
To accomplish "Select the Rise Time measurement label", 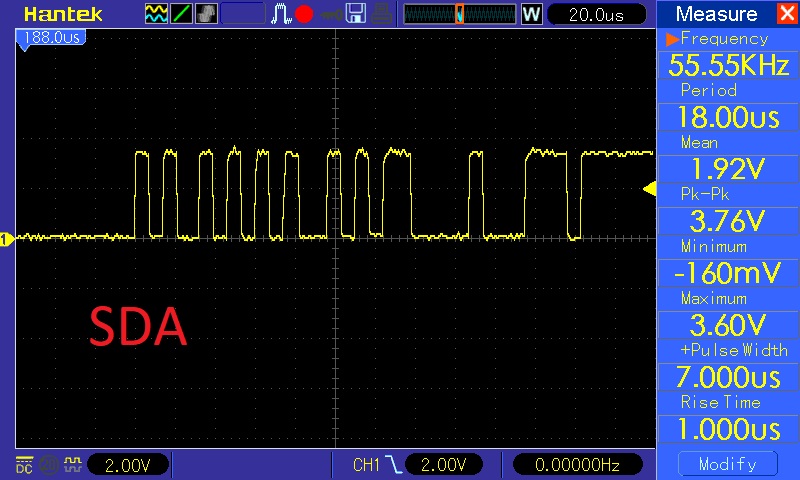I will 720,402.
